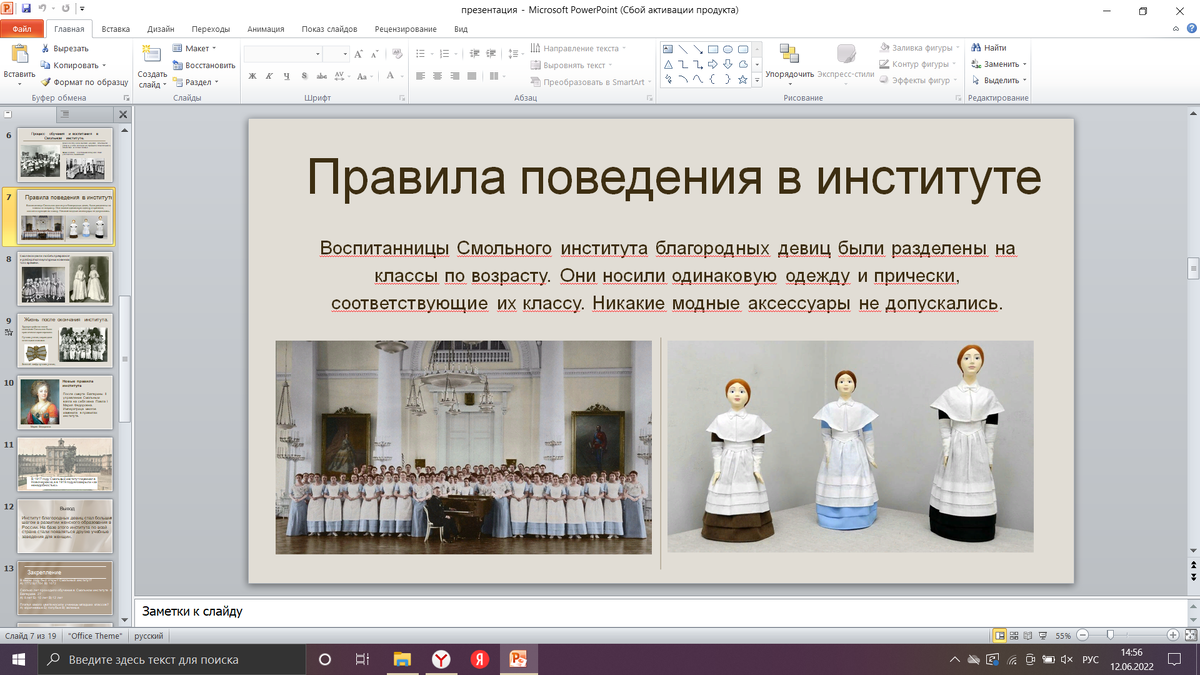Justify the paragraph text
1200x675 pixels.
tap(471, 76)
